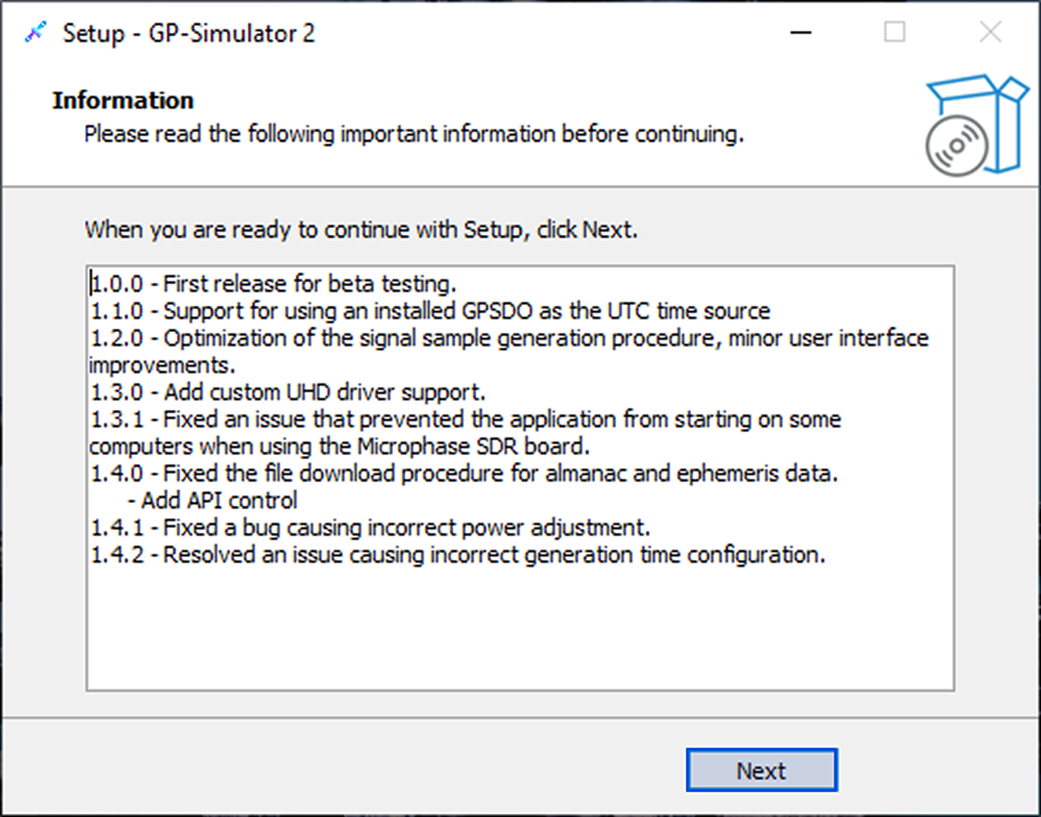
Task: Click the greyed-out maximize button
Action: 894,33
